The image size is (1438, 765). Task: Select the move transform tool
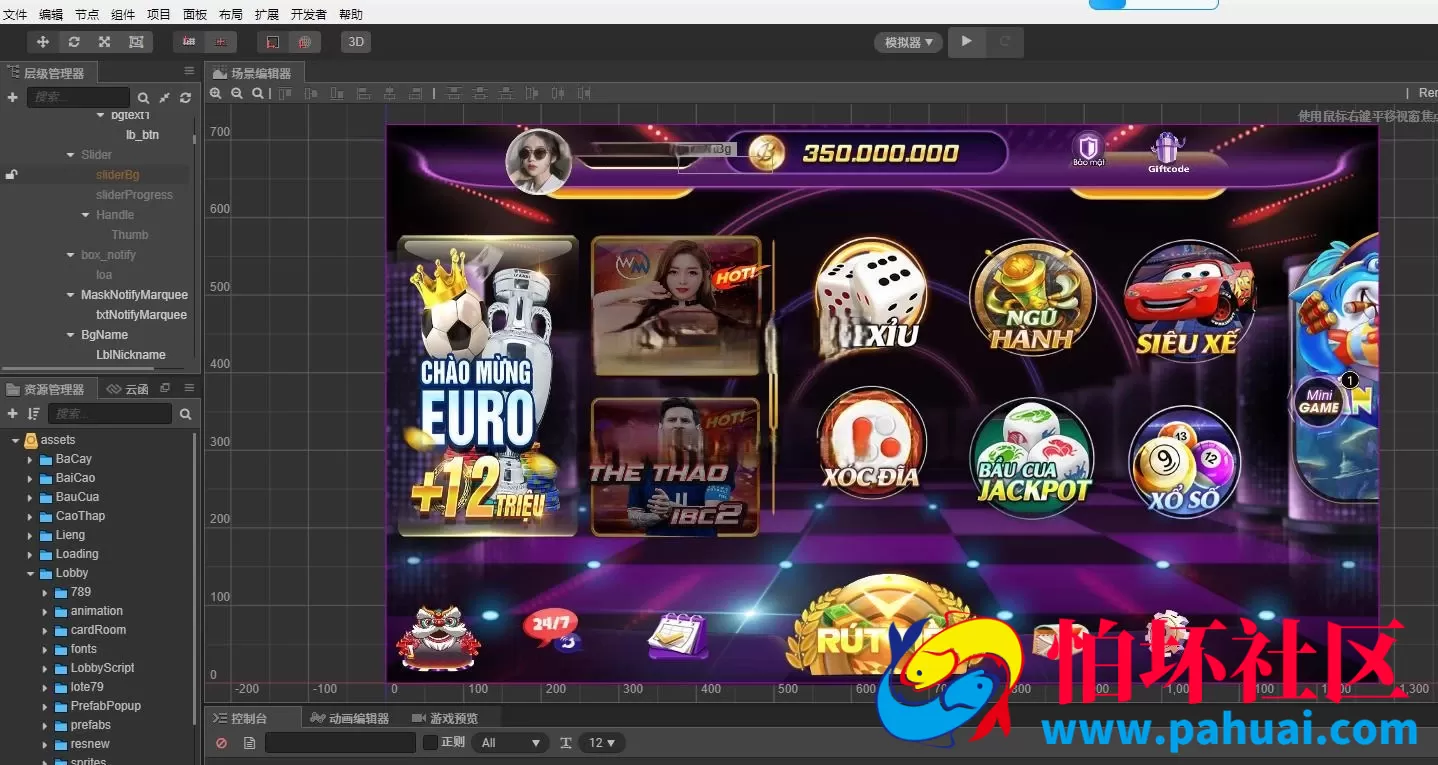[42, 42]
